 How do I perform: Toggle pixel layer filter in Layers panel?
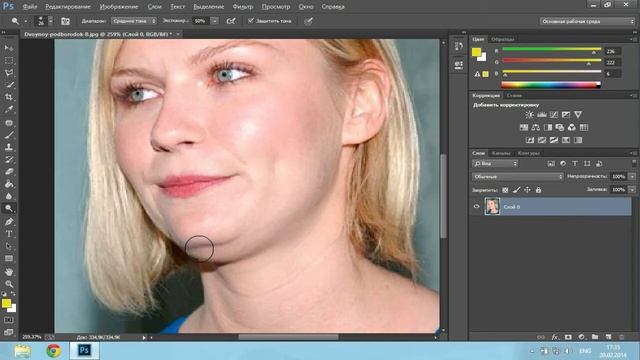tap(551, 164)
